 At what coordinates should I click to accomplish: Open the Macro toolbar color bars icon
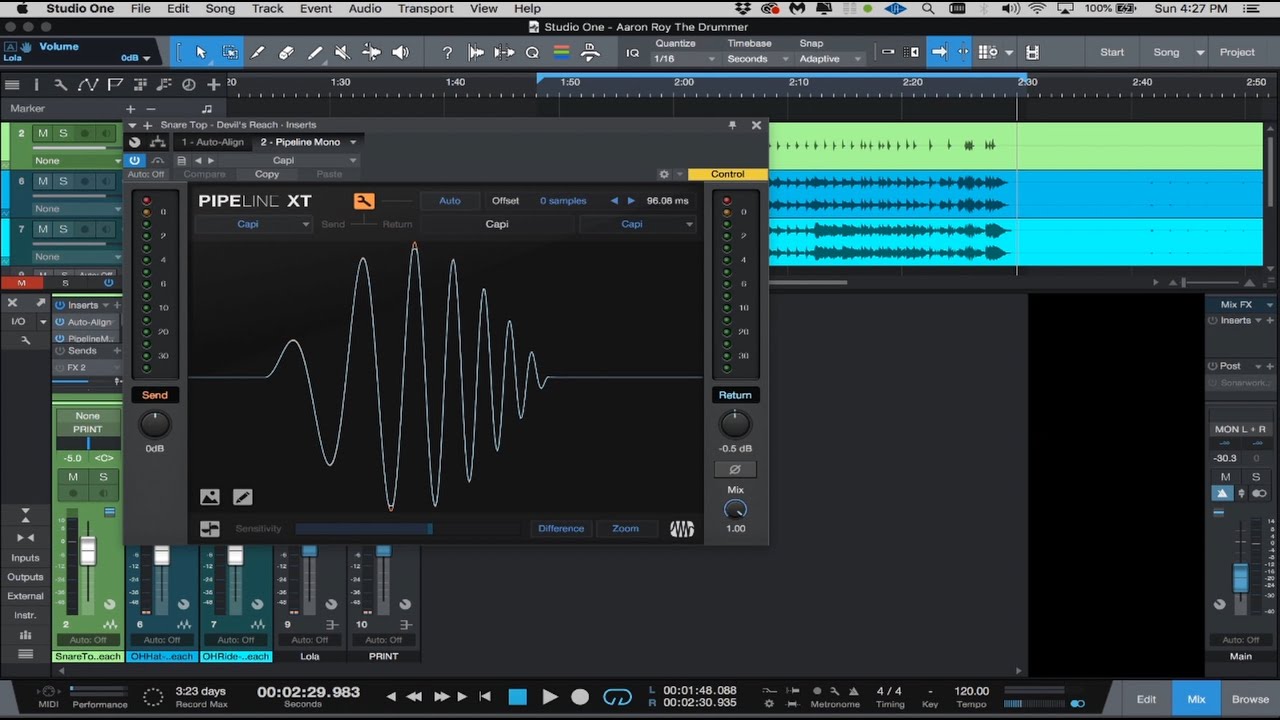click(562, 52)
